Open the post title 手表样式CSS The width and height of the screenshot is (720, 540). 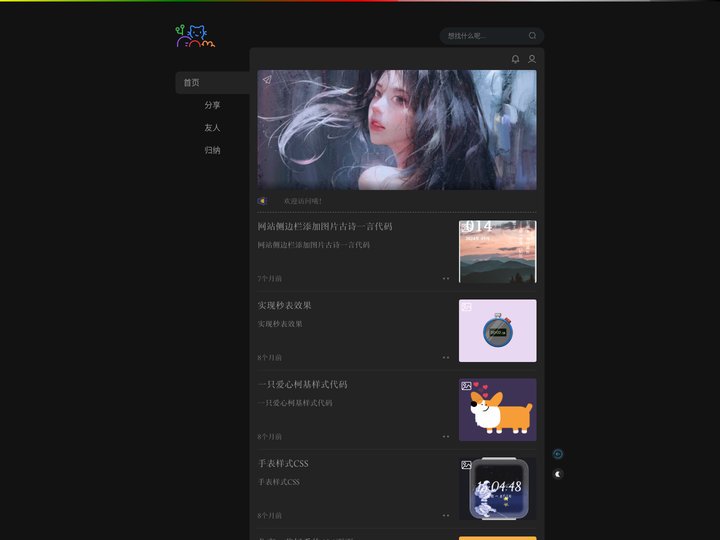tap(283, 463)
